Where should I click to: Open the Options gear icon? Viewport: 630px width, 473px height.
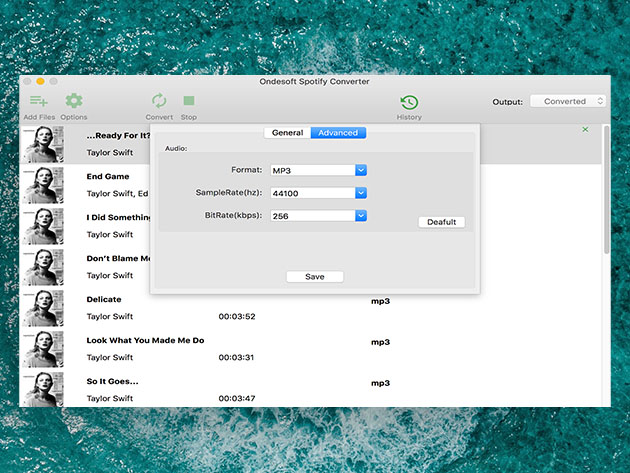(74, 100)
